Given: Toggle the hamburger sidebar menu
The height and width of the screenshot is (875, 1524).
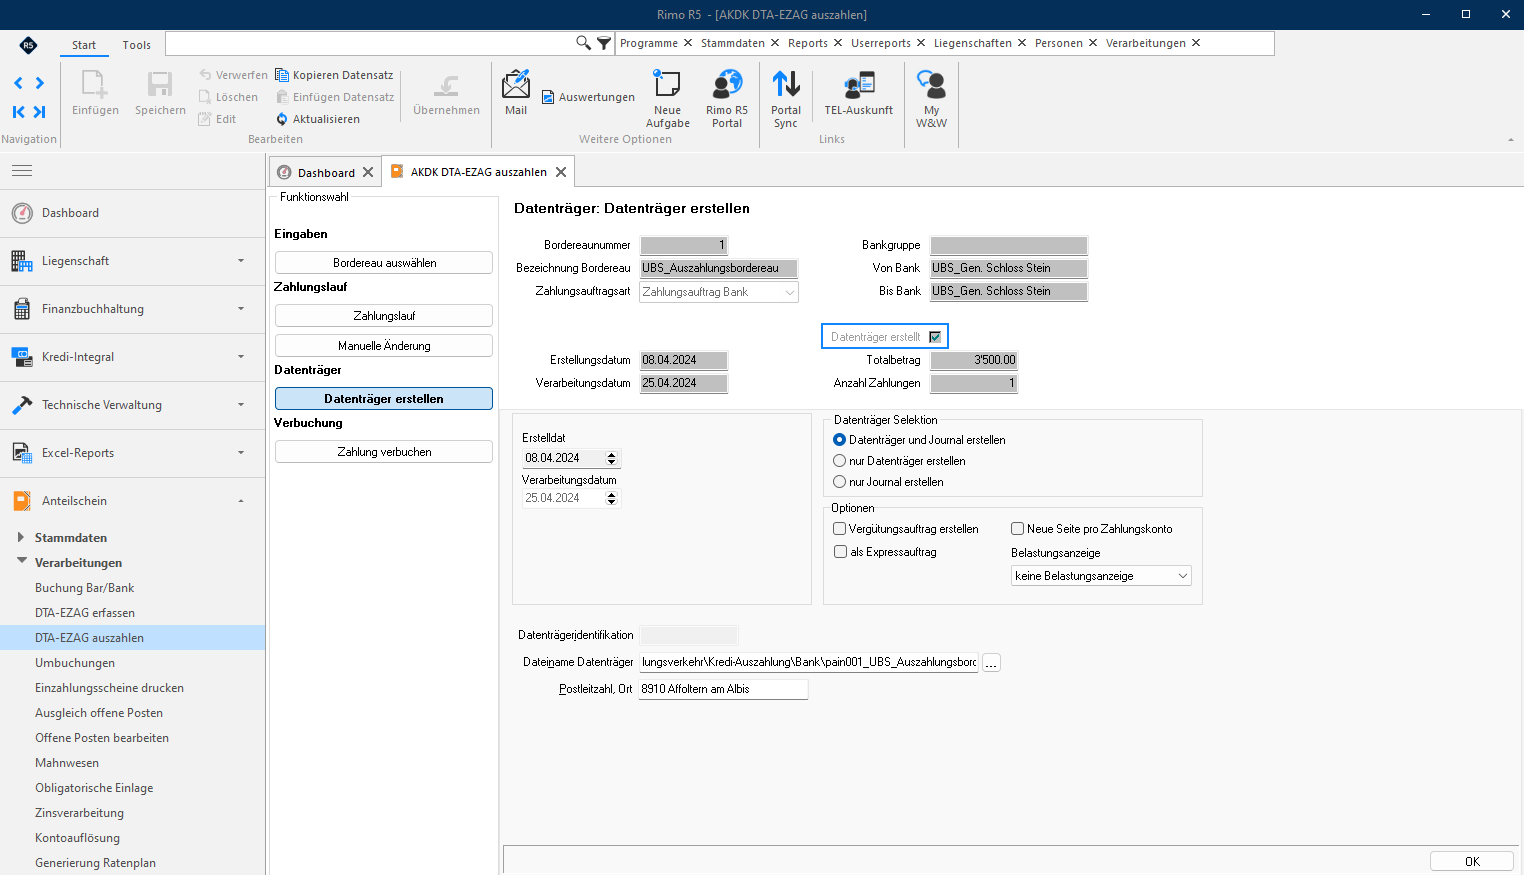Looking at the screenshot, I should click(22, 171).
